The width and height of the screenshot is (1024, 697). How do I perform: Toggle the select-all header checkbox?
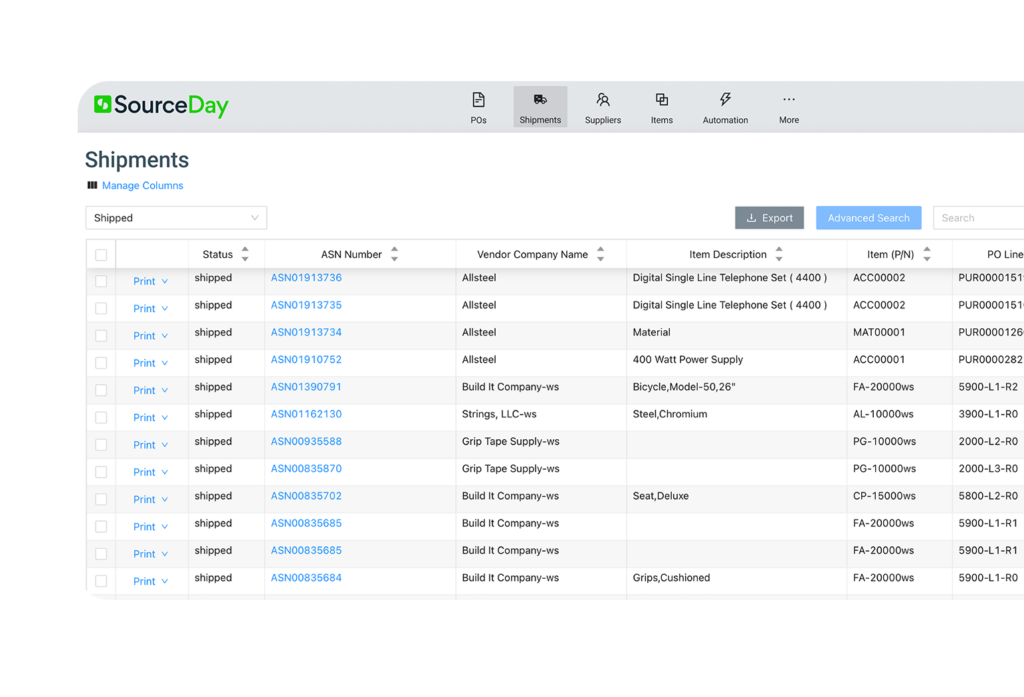point(101,255)
